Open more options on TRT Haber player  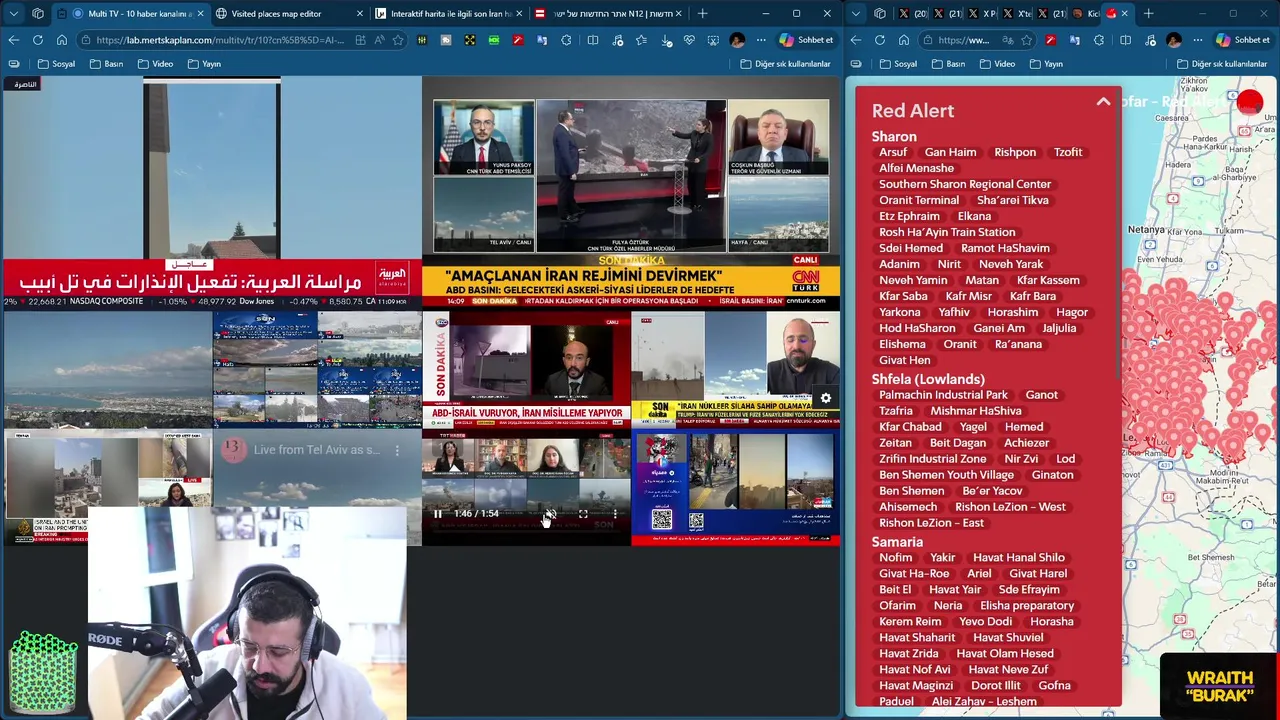pos(615,514)
